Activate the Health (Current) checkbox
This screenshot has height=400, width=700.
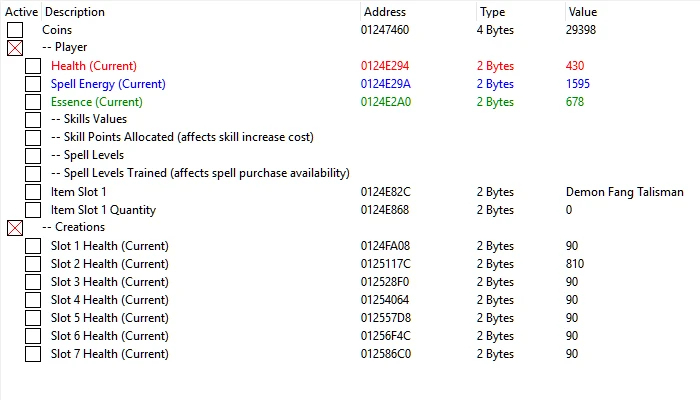pos(33,66)
